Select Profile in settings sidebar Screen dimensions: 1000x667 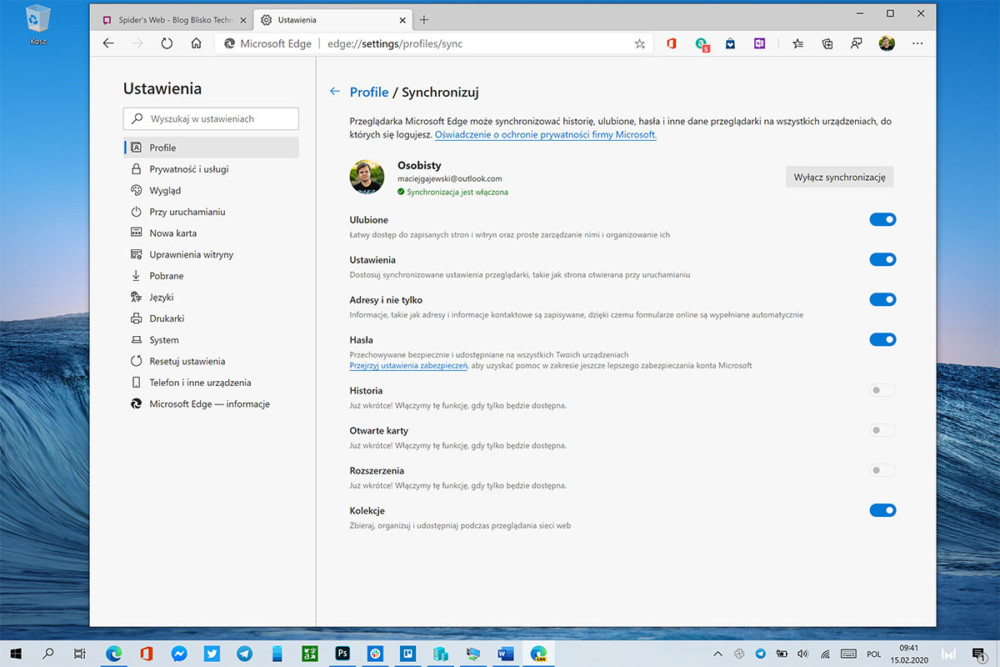(211, 147)
